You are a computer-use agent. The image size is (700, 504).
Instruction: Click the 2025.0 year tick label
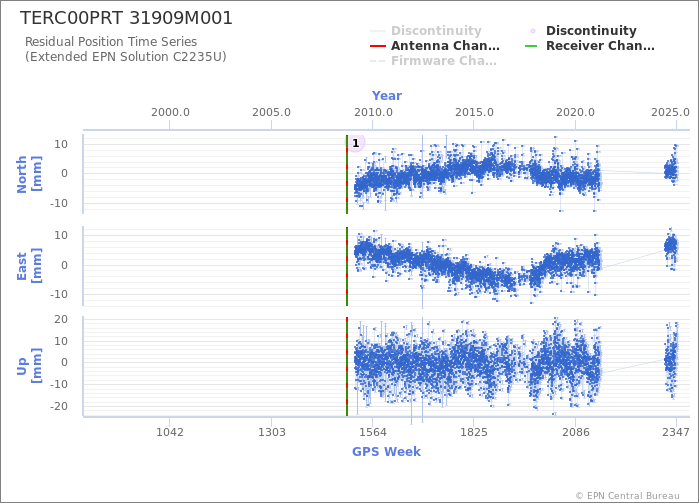pos(670,112)
